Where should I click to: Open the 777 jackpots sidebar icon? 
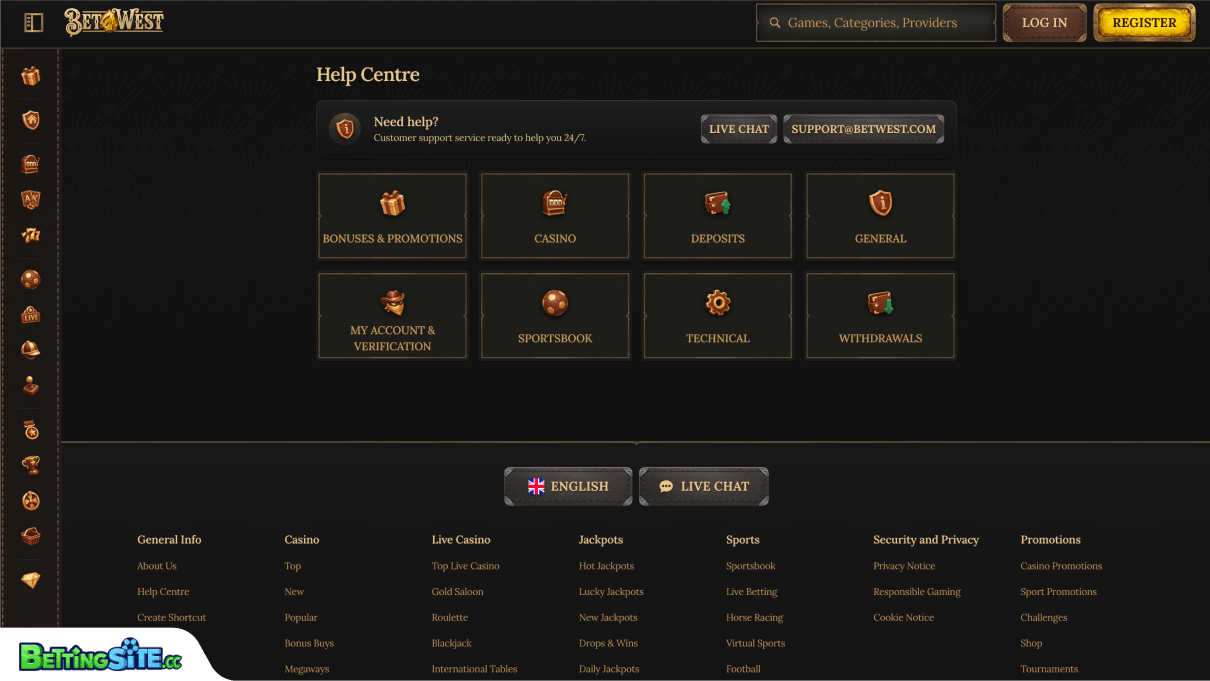(x=31, y=235)
